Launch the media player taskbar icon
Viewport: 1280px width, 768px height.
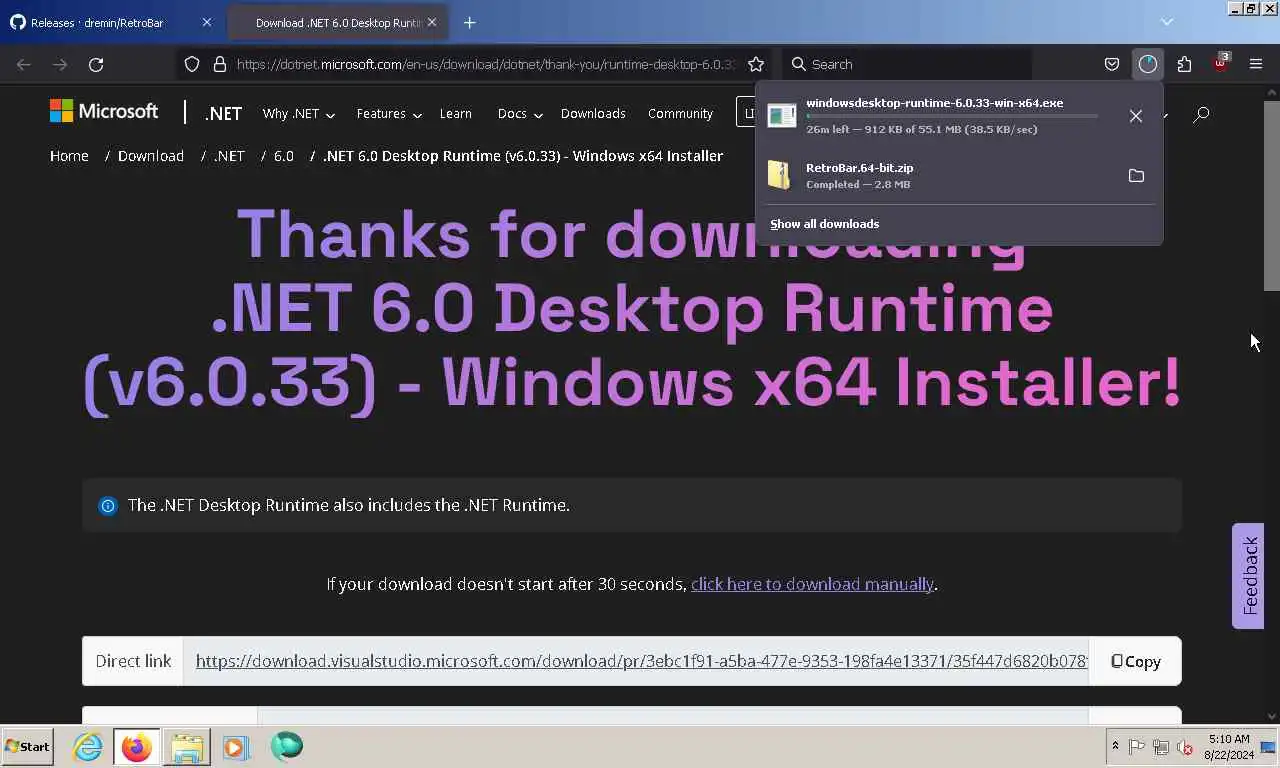[236, 747]
